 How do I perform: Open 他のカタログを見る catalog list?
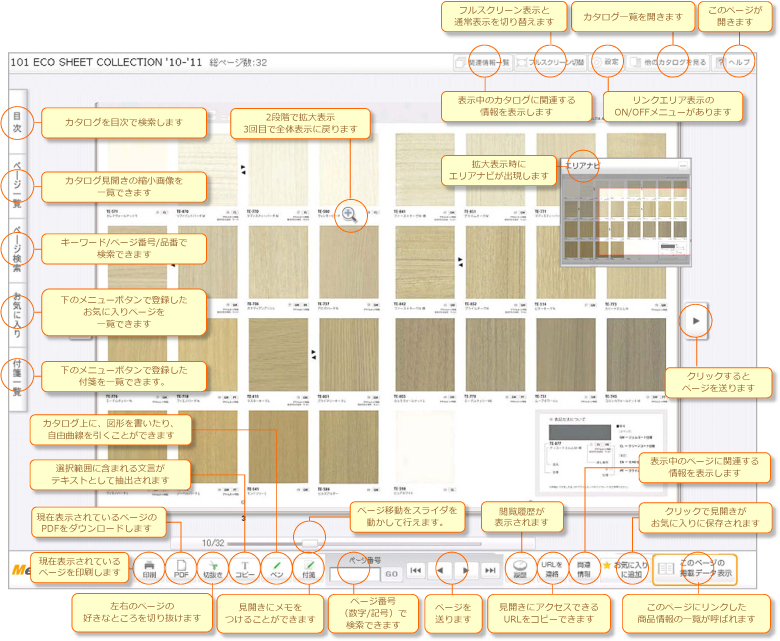tap(668, 62)
